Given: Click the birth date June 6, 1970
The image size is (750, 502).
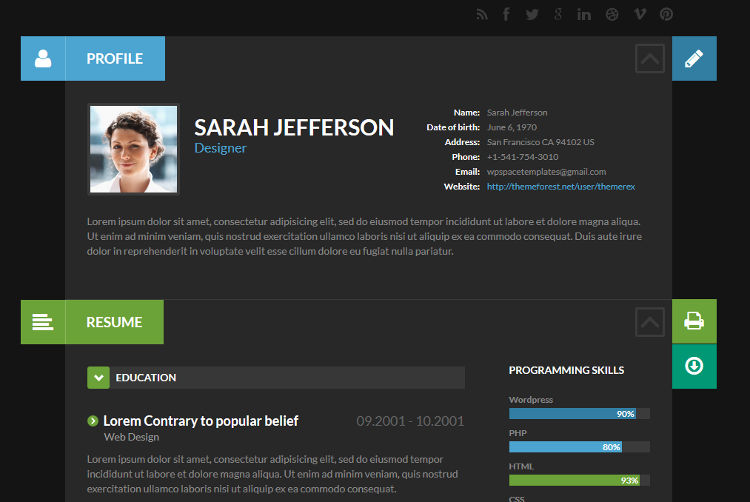Looking at the screenshot, I should point(512,127).
